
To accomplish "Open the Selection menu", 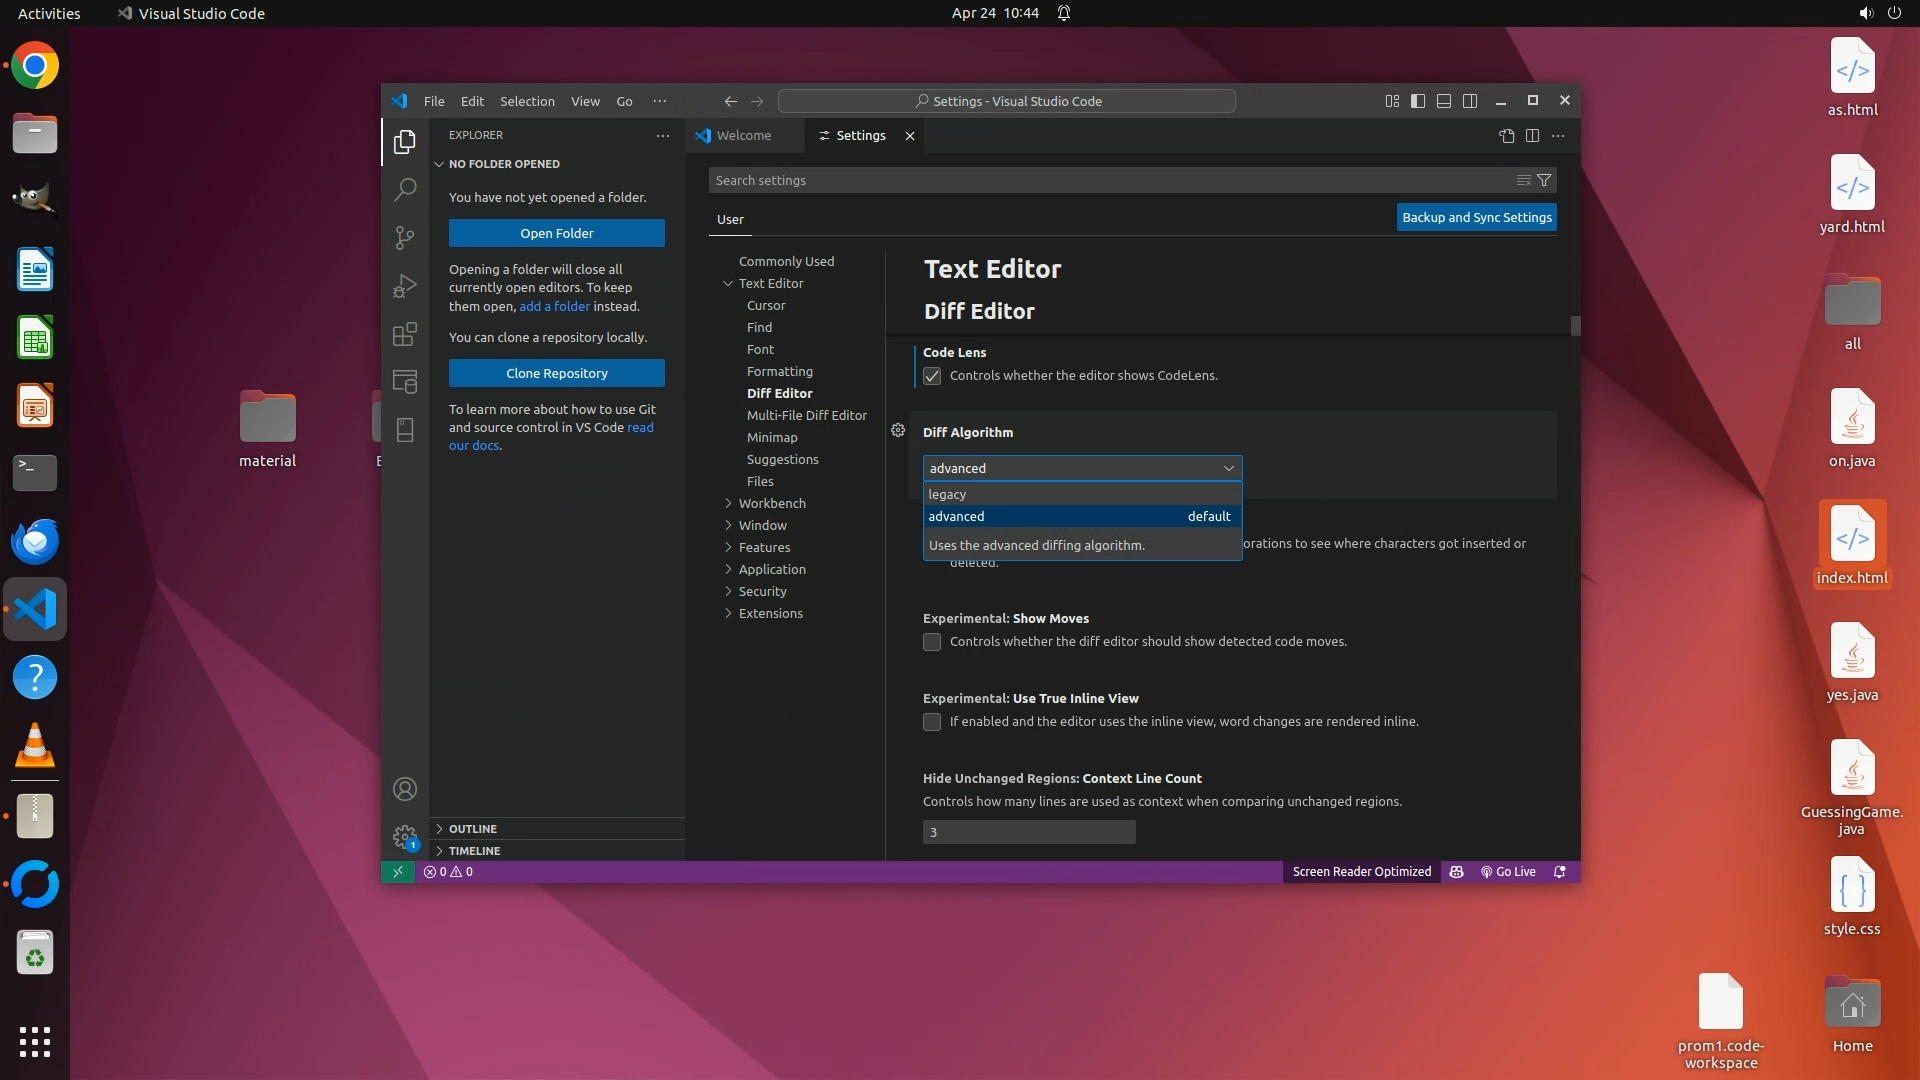I will pos(527,101).
